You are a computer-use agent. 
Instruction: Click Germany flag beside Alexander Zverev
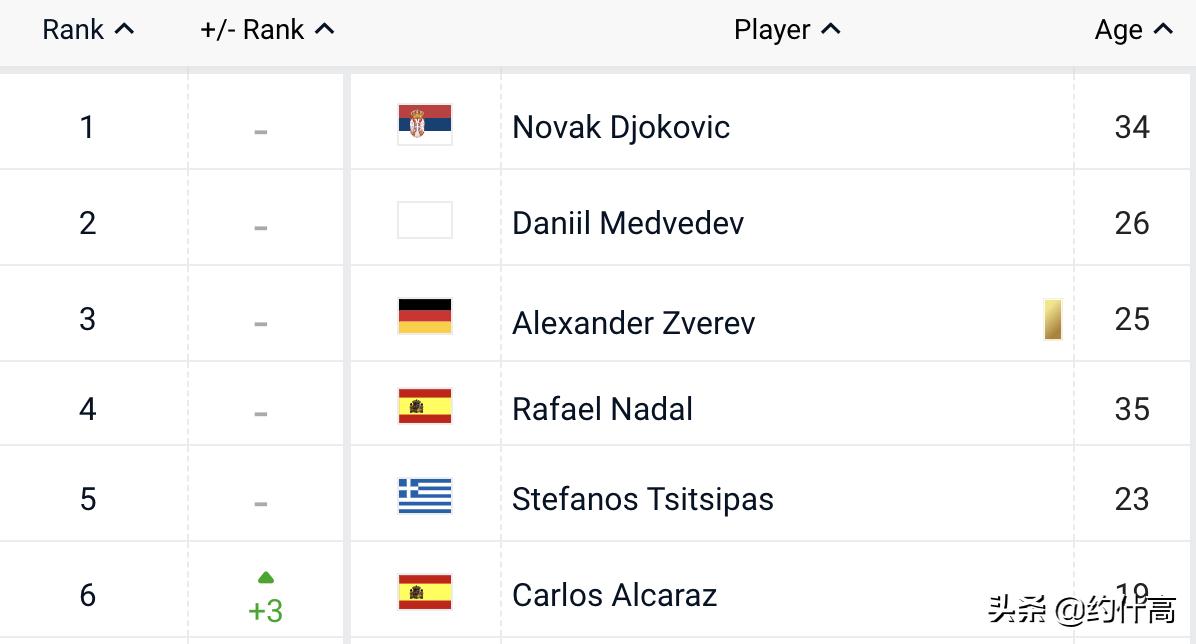click(425, 317)
